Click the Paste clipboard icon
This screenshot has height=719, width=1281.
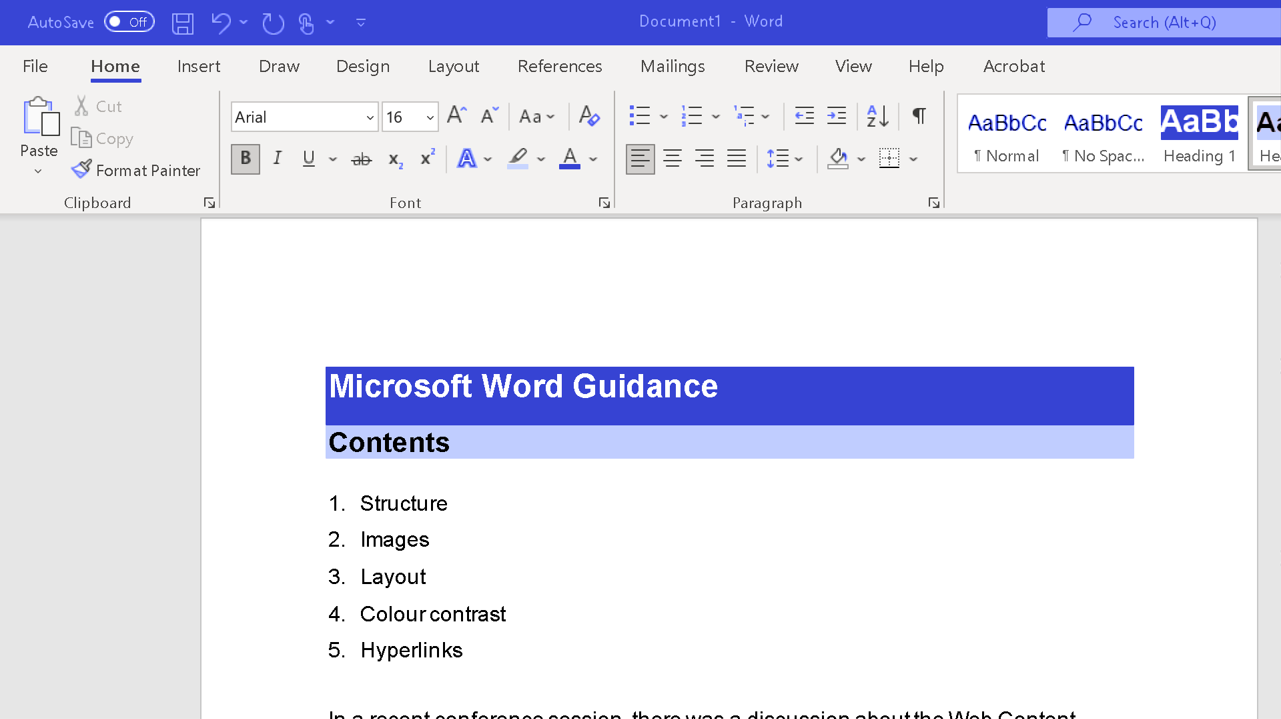(39, 116)
